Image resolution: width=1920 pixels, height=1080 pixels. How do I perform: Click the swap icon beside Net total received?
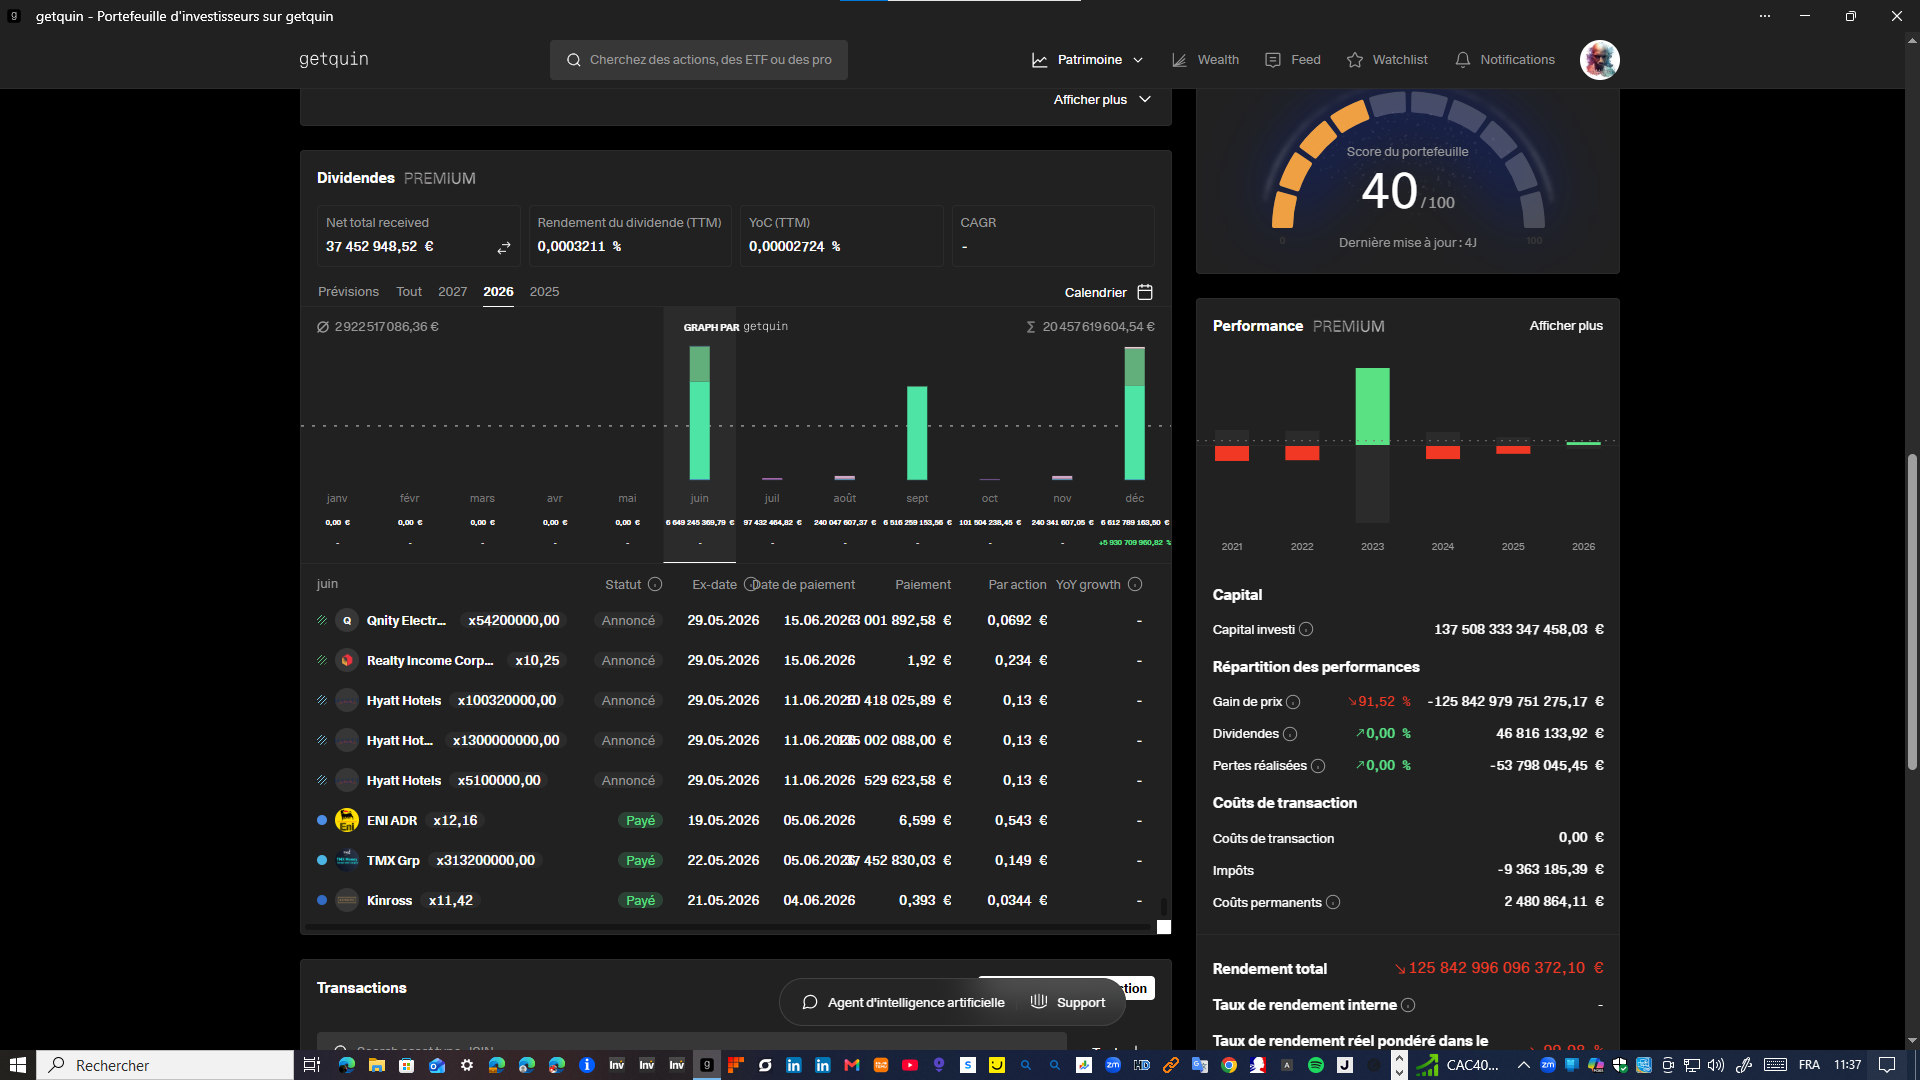(x=504, y=247)
